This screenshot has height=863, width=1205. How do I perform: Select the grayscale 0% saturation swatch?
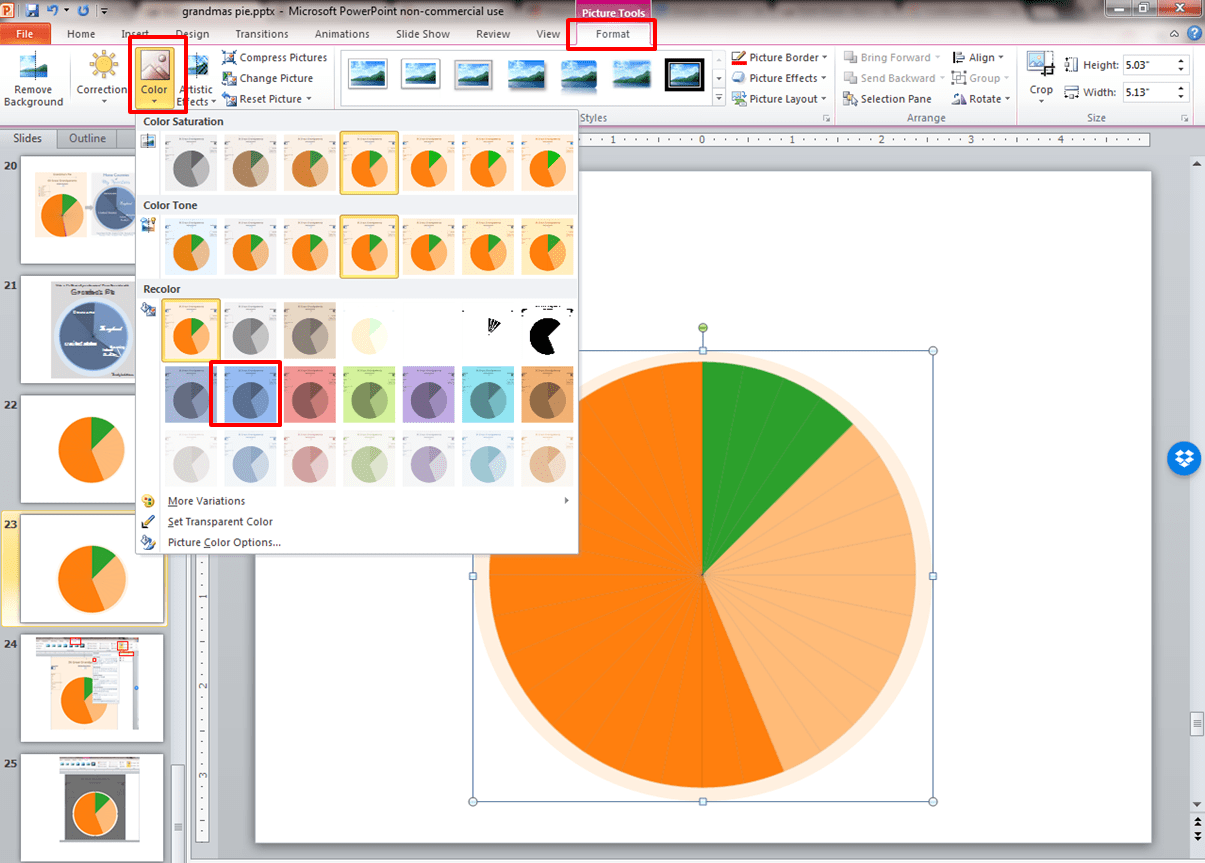[x=191, y=162]
